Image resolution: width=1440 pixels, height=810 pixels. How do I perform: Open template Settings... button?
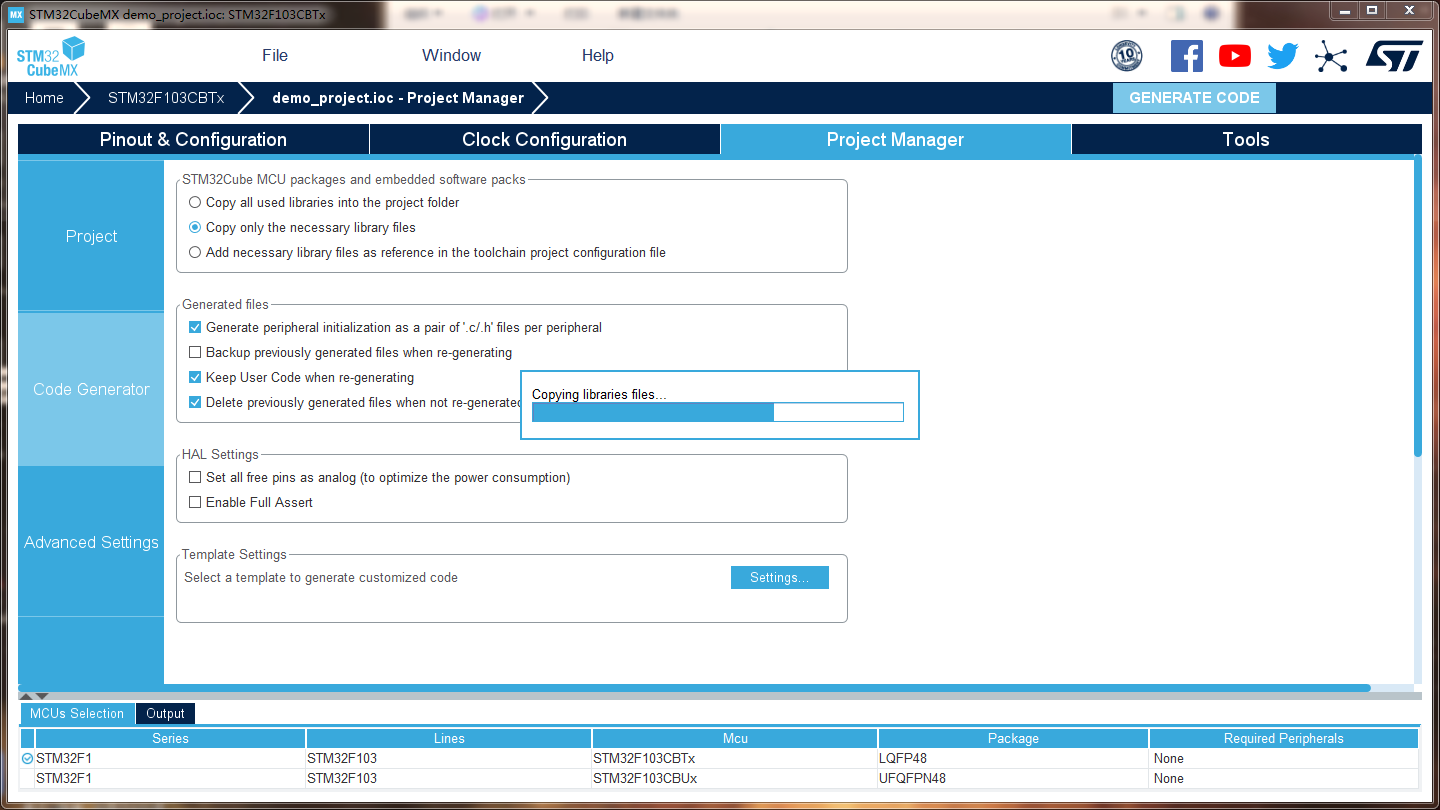pos(779,577)
